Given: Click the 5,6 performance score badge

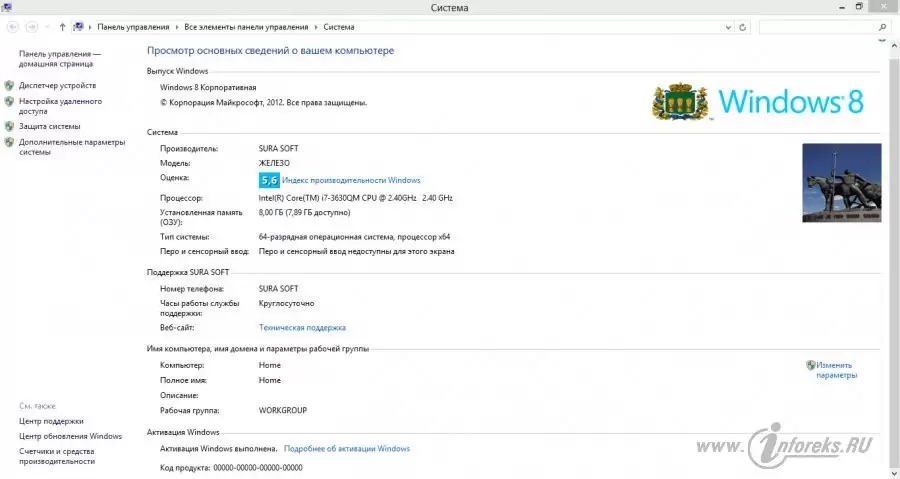Looking at the screenshot, I should pyautogui.click(x=268, y=180).
